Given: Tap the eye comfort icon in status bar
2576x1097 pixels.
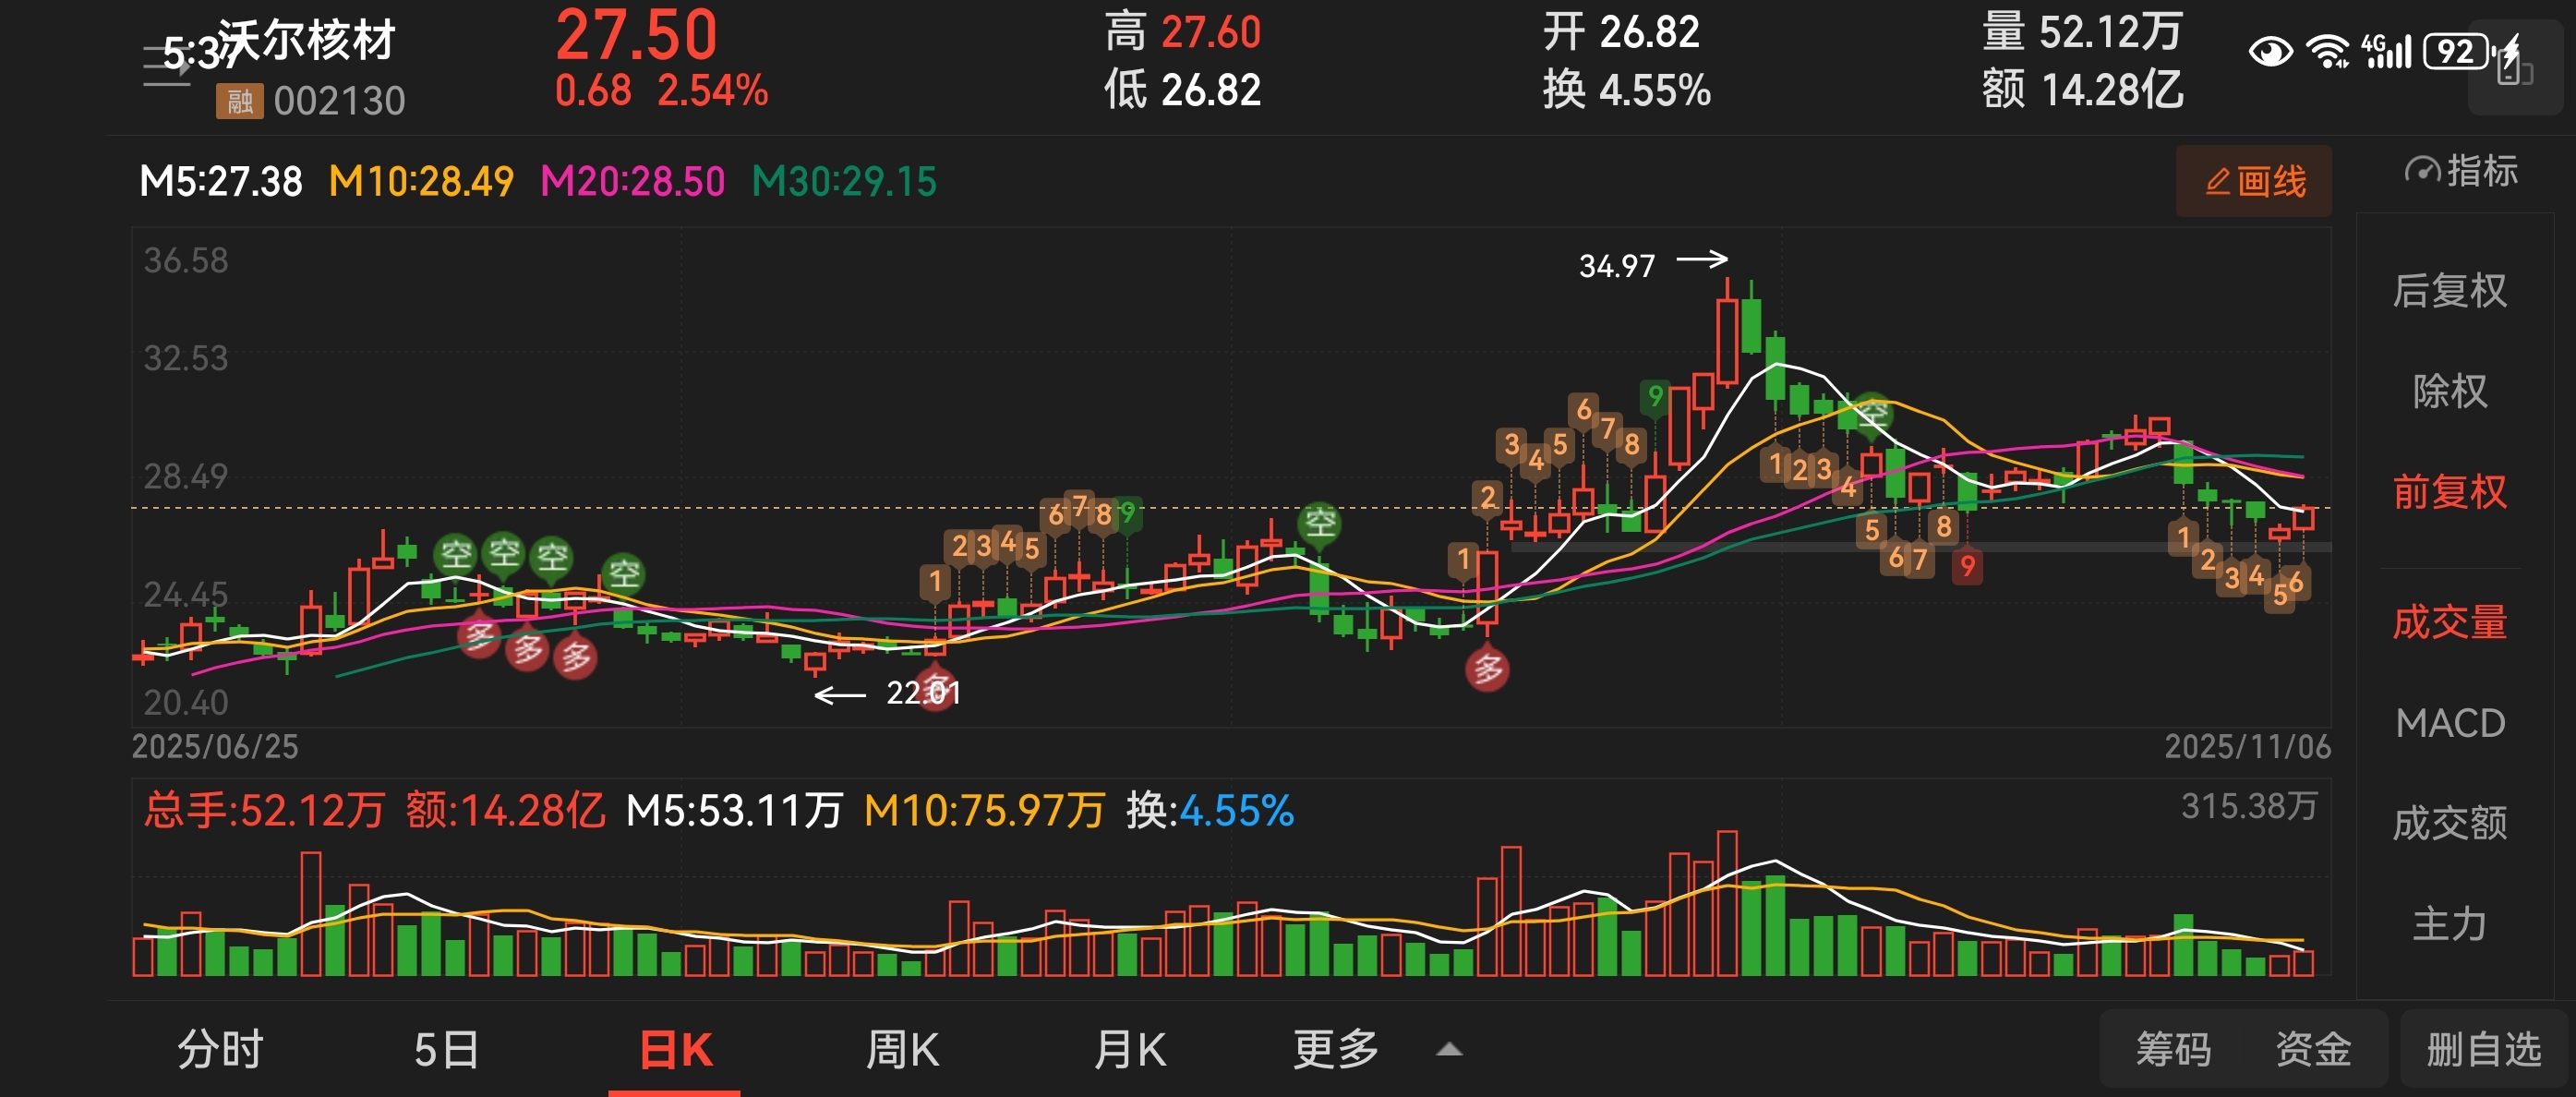Looking at the screenshot, I should click(2270, 52).
